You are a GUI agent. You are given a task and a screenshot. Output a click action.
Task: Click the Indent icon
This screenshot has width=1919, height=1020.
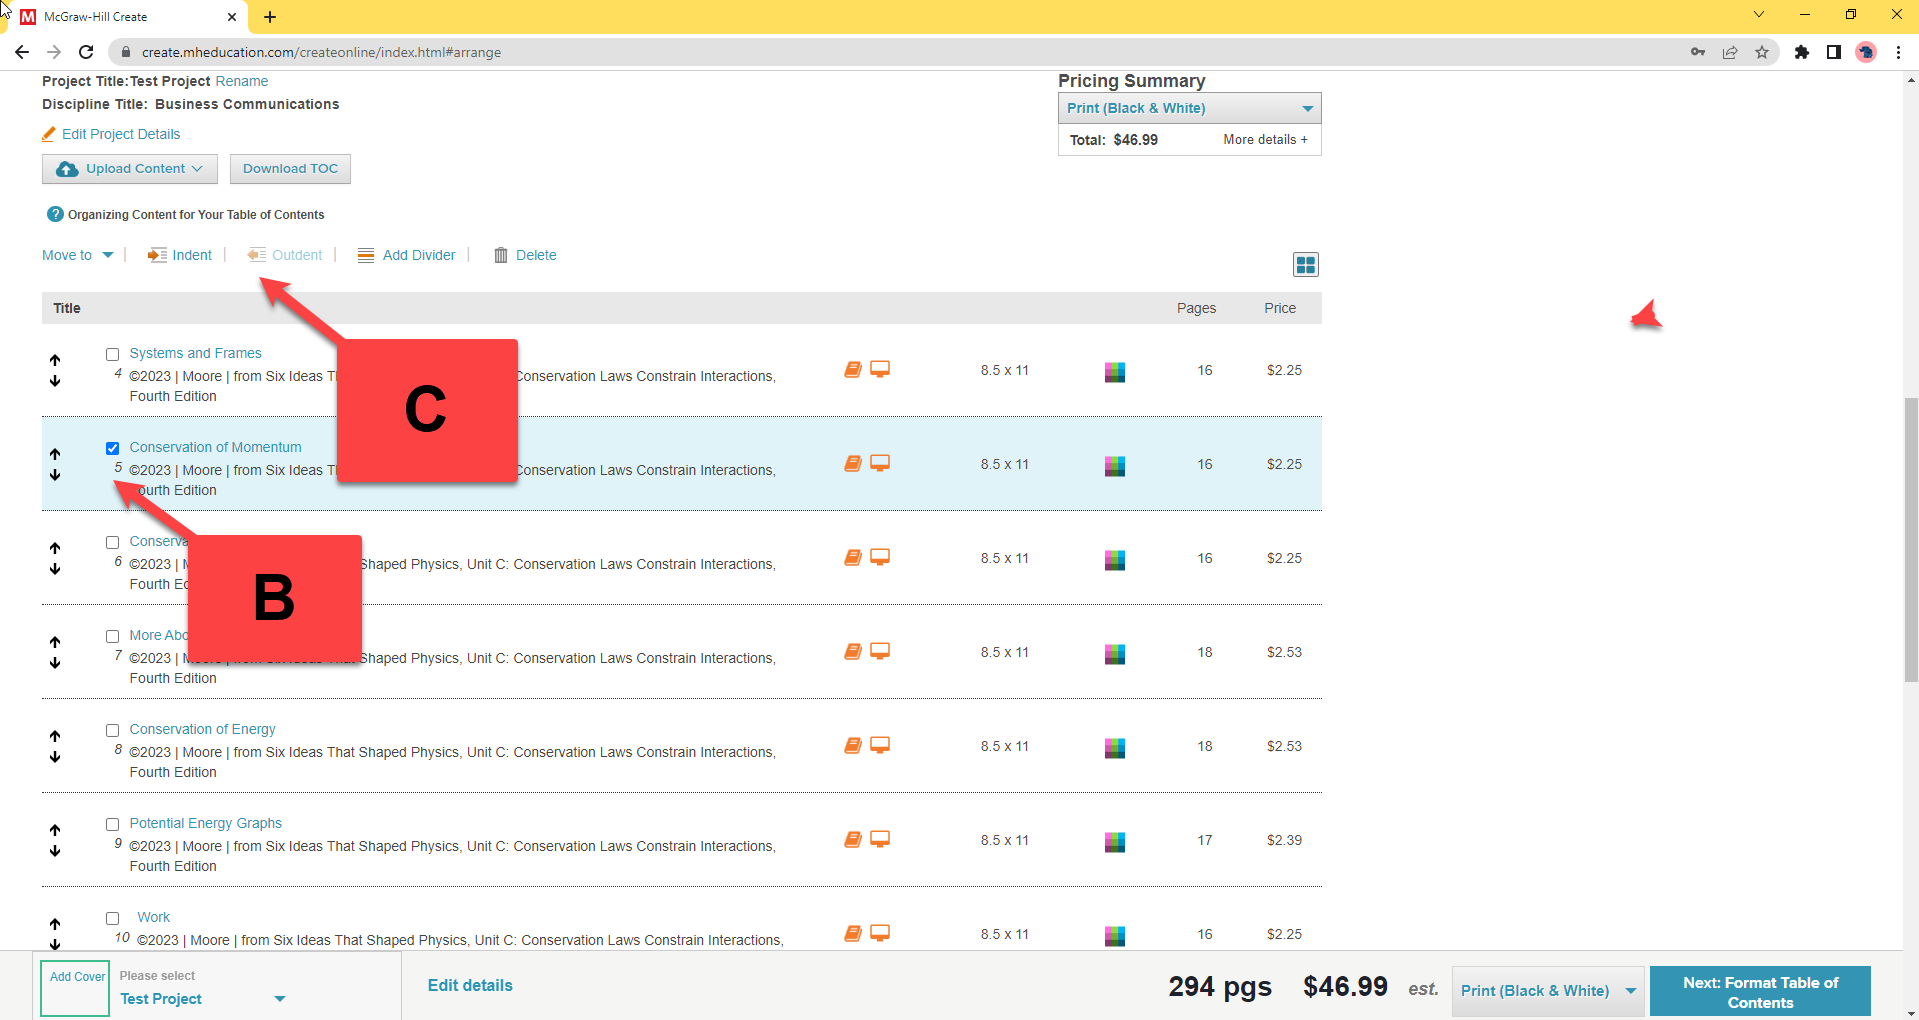click(x=157, y=255)
